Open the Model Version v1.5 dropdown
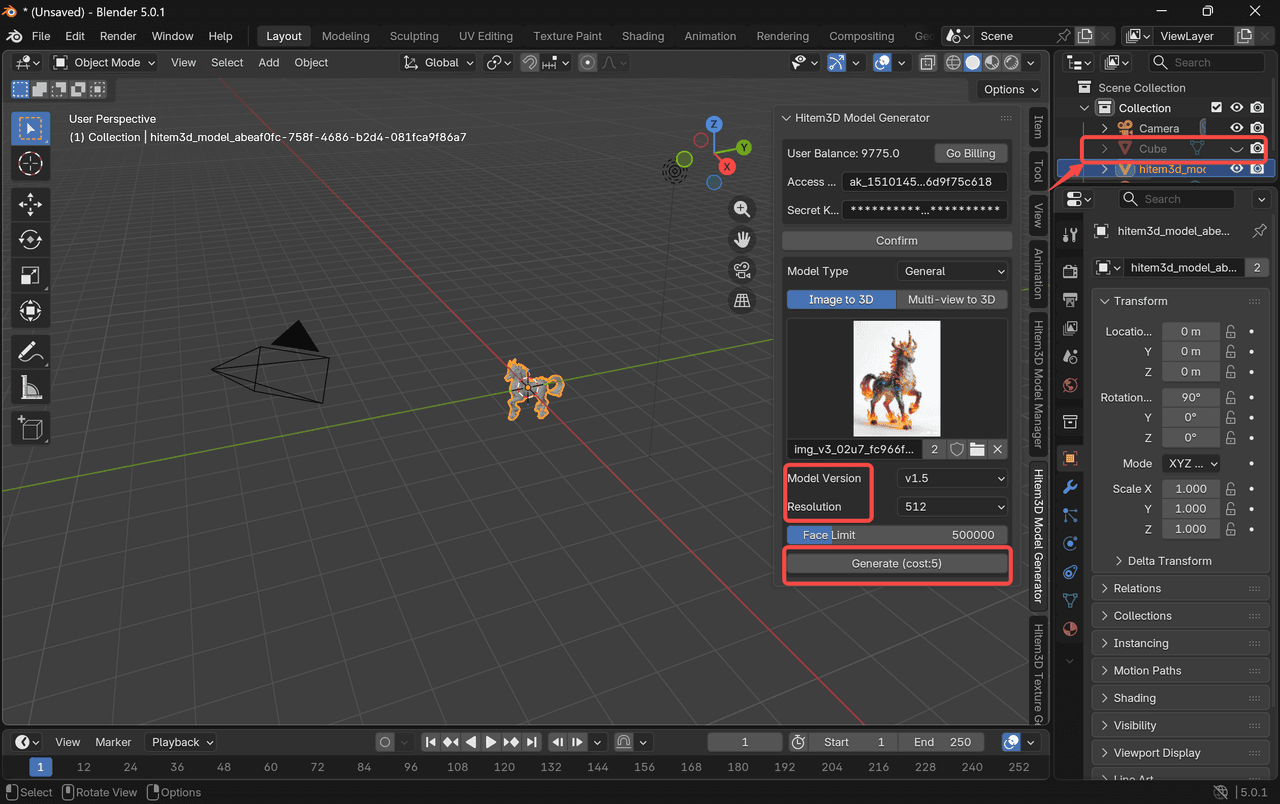 click(x=952, y=479)
